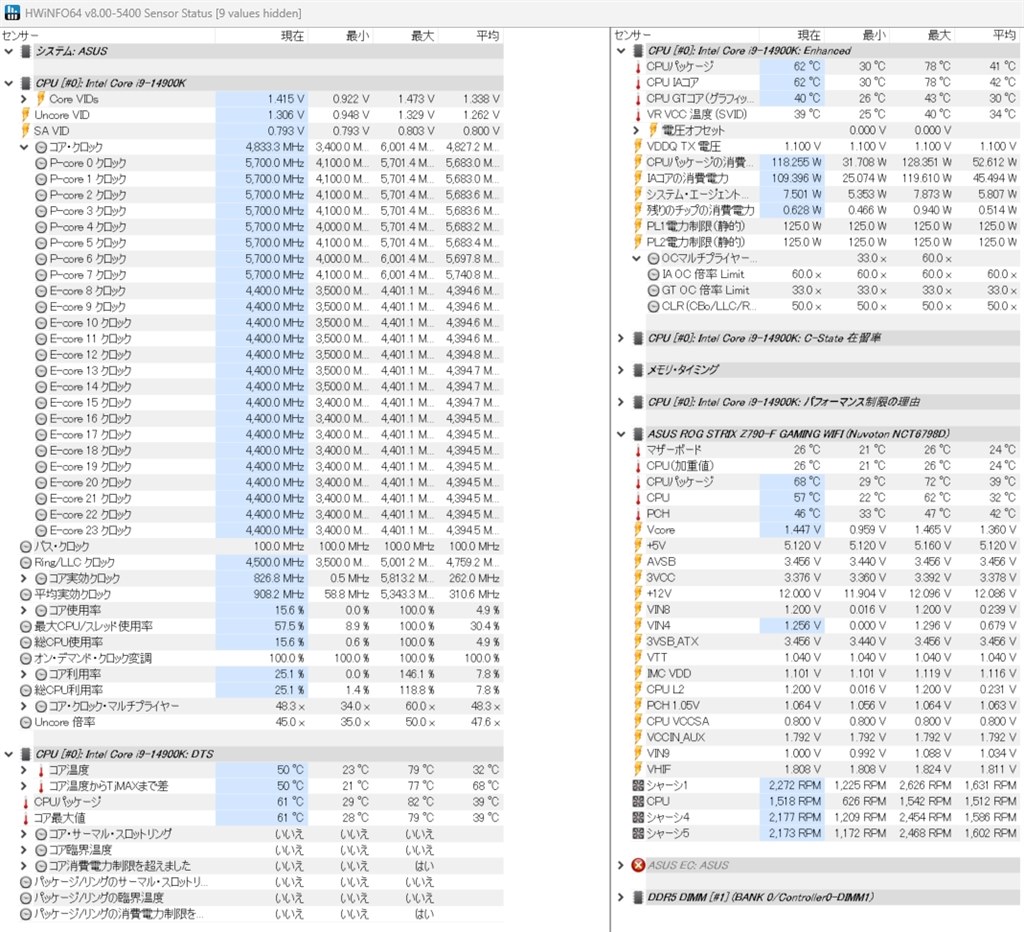Click the lightning icon beside Core VIDs

(40, 99)
